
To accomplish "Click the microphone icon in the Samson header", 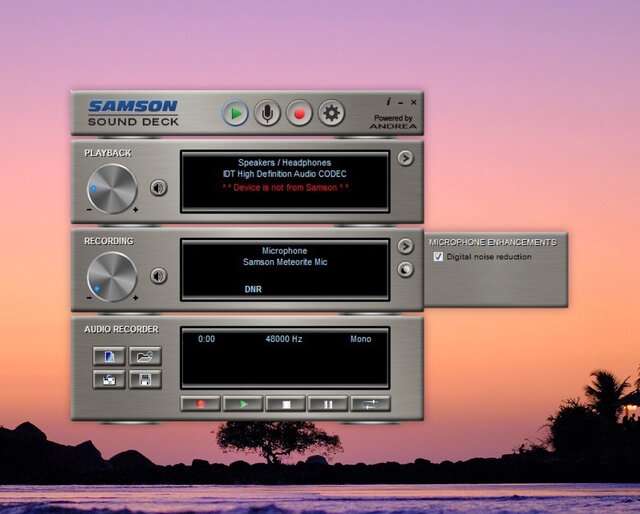I will 267,113.
